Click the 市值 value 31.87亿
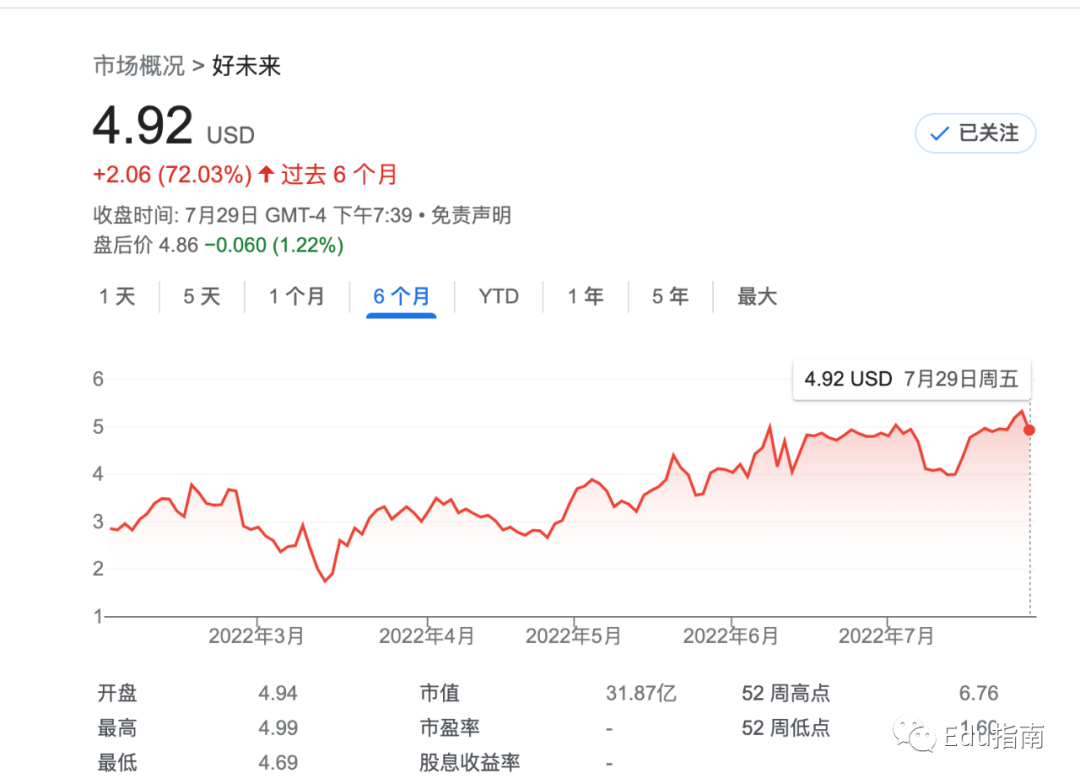This screenshot has width=1080, height=784. pos(641,693)
